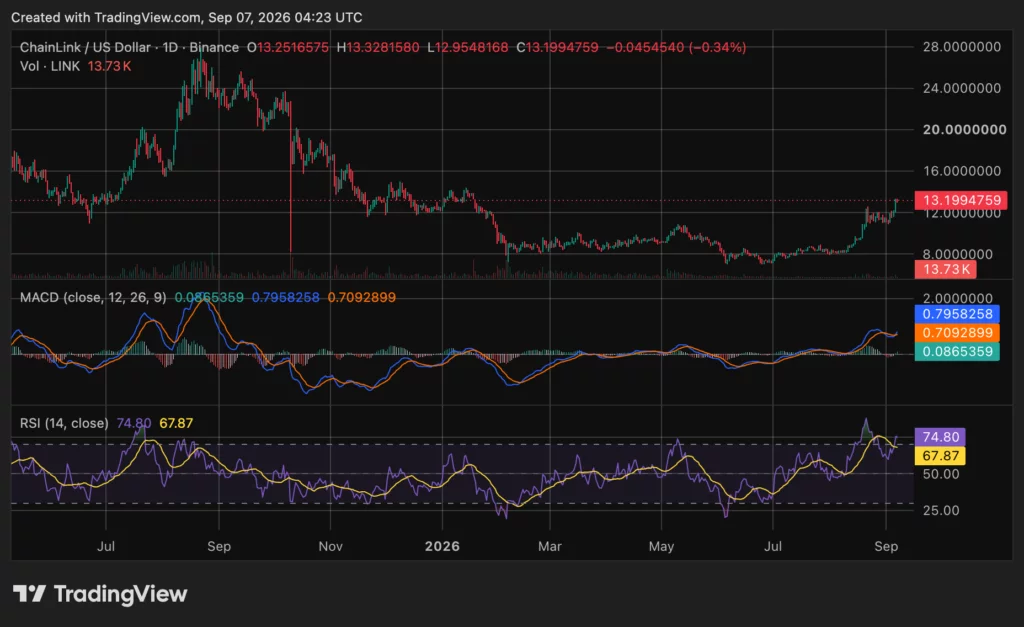
Task: Click MACD line value 0.7958258 in legend
Action: [285, 297]
